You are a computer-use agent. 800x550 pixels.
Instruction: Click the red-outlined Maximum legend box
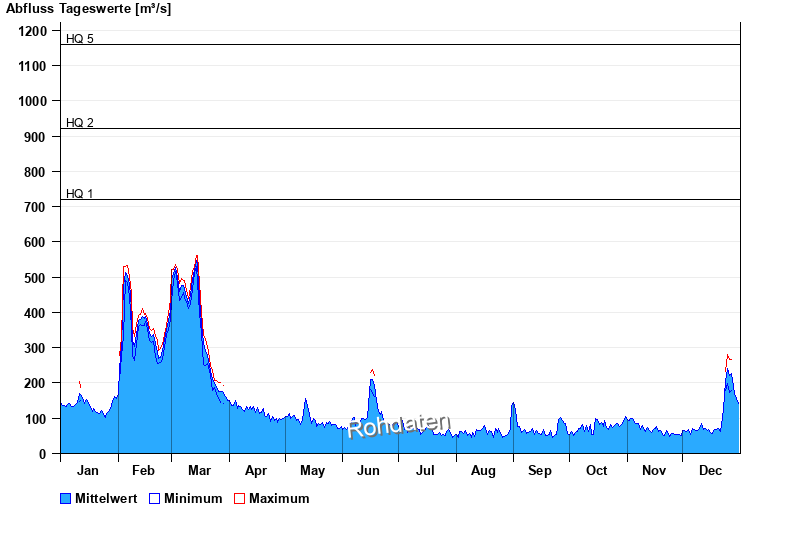coord(239,498)
